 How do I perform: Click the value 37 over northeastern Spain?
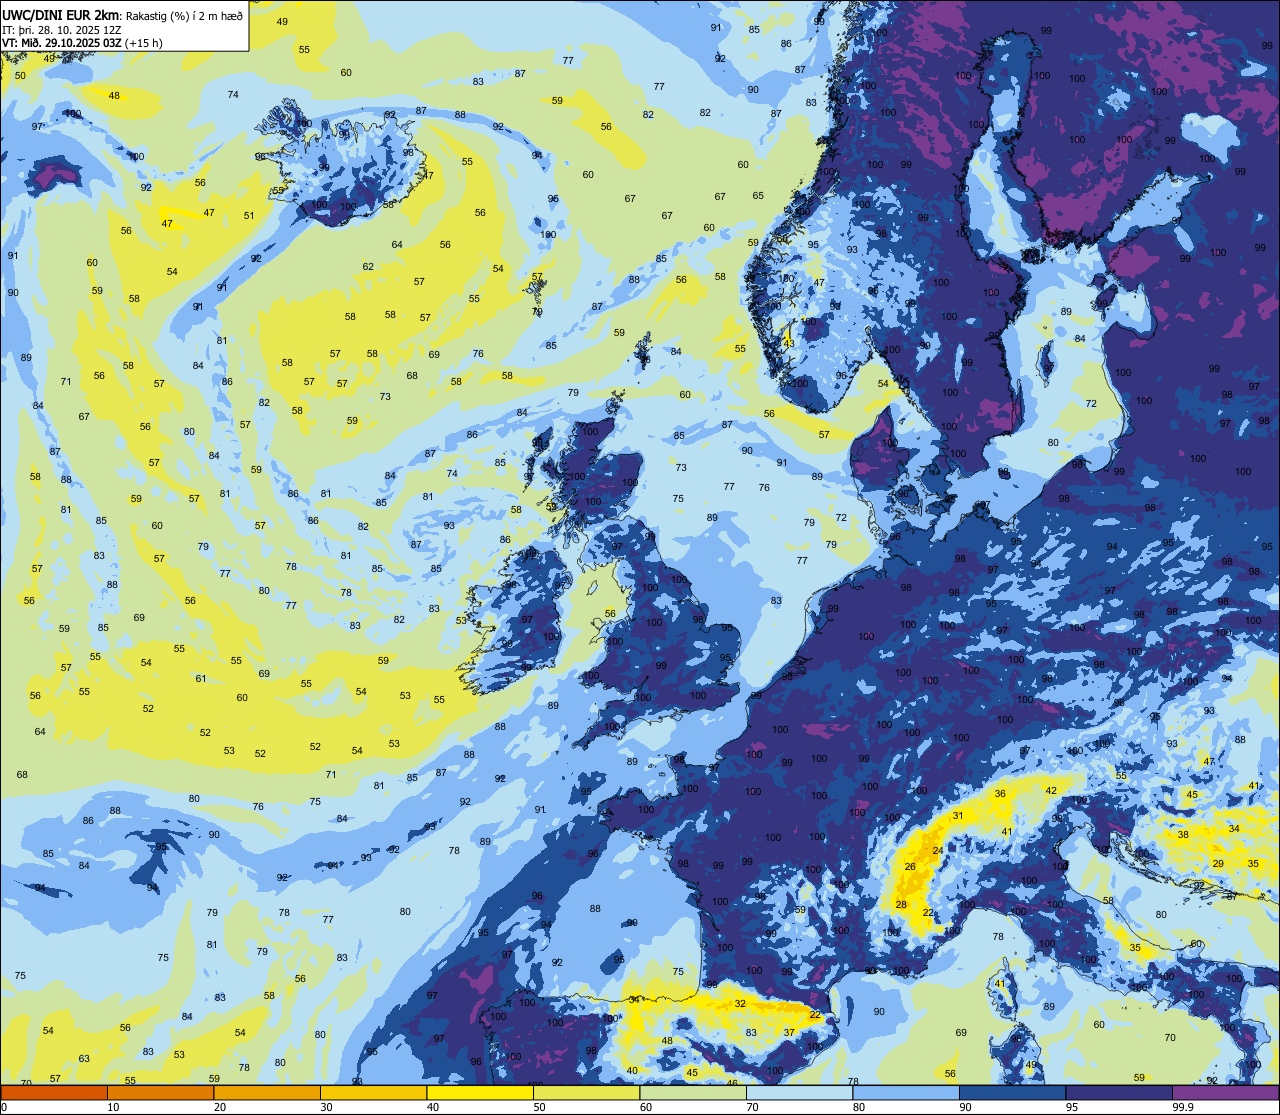tap(789, 1033)
